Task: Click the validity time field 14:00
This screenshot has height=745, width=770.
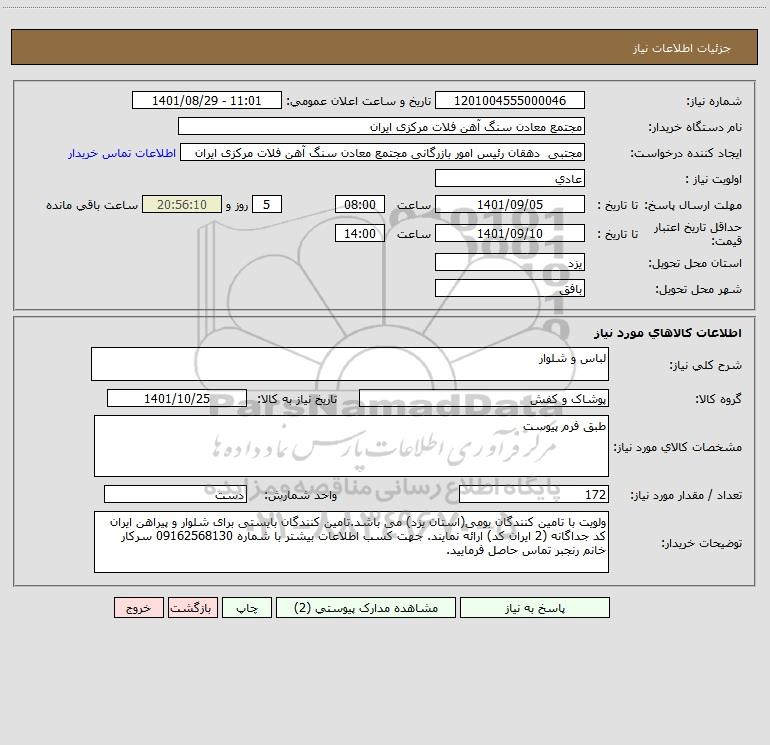Action: [x=359, y=233]
